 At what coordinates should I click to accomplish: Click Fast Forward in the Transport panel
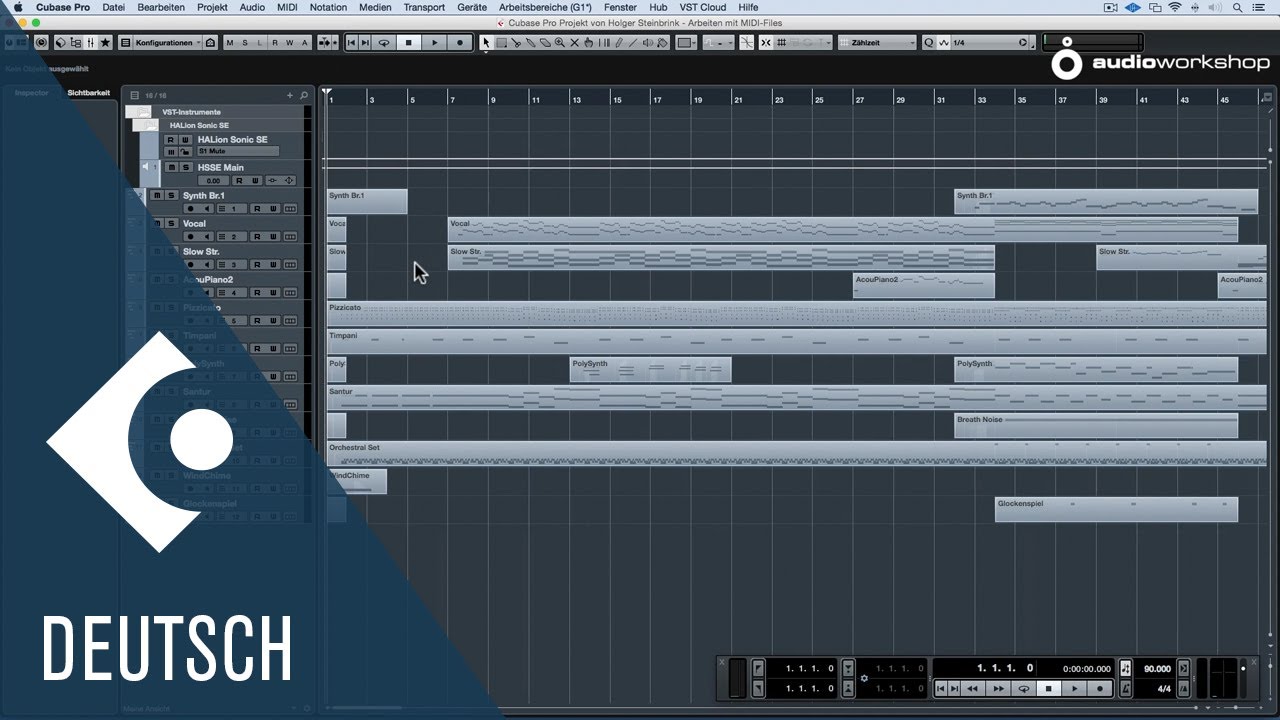point(998,688)
